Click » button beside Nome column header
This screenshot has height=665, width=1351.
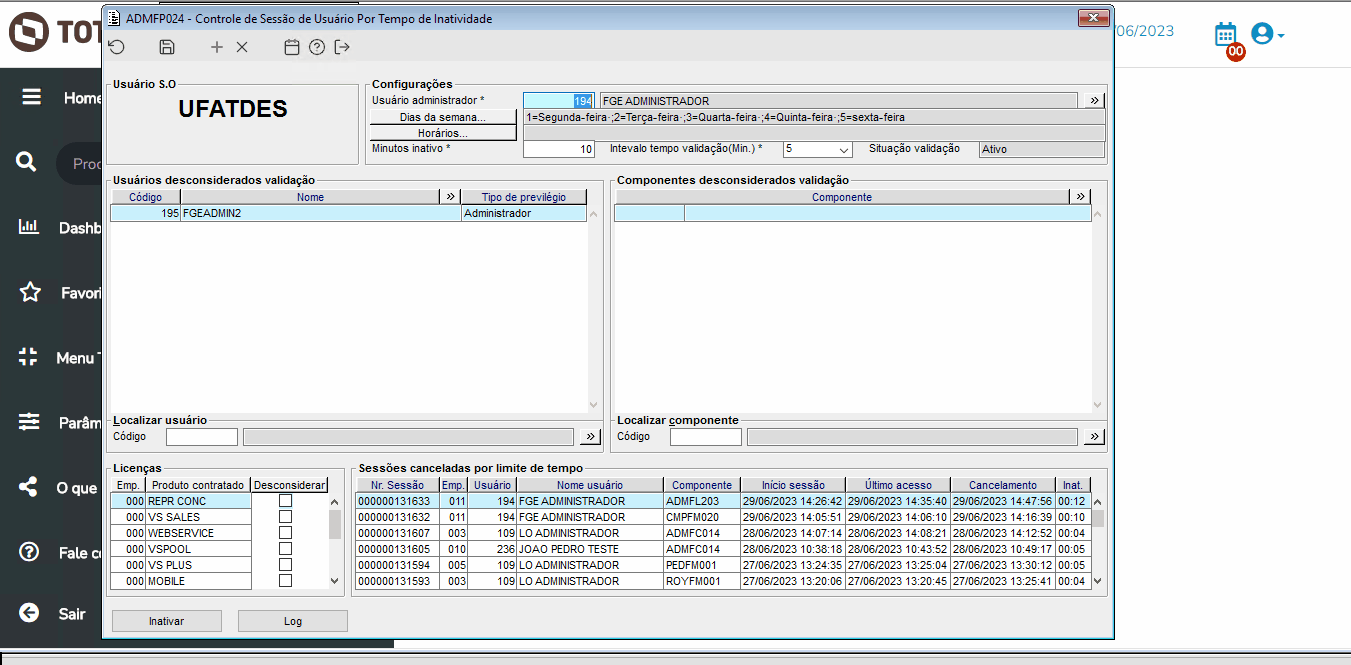point(450,197)
